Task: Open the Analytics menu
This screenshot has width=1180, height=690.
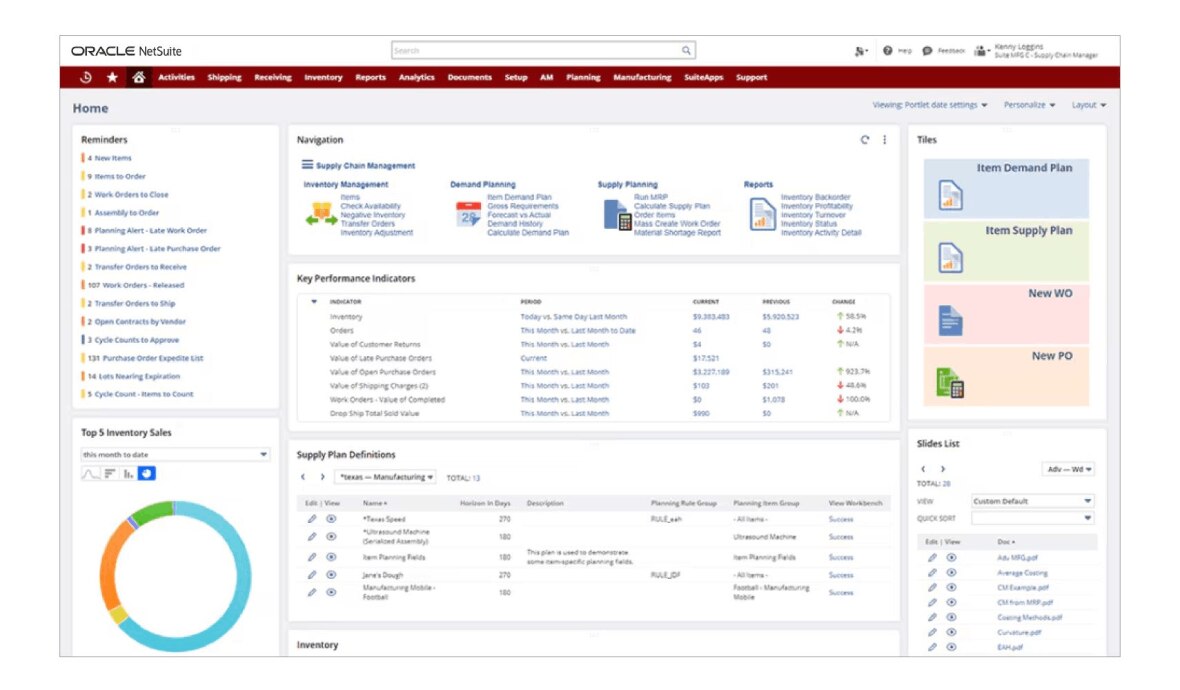Action: tap(416, 78)
